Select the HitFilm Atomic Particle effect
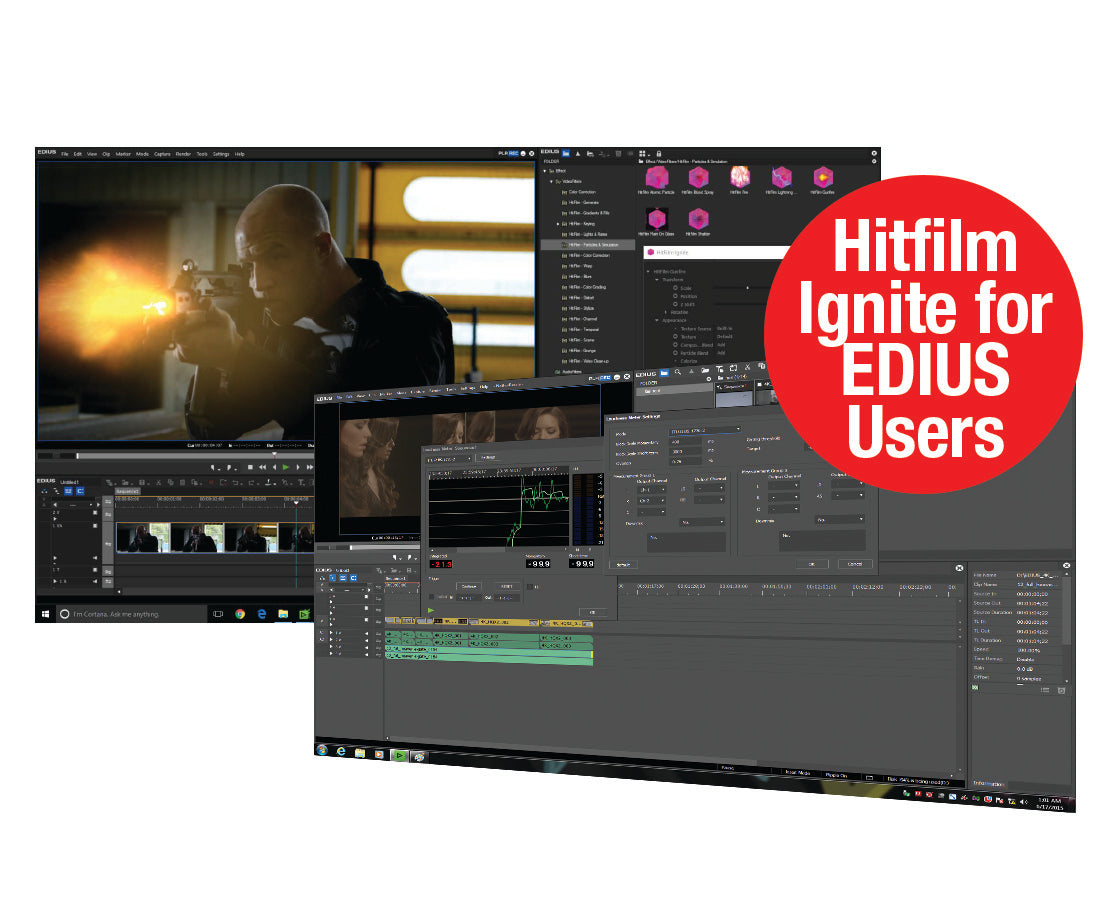 [657, 177]
